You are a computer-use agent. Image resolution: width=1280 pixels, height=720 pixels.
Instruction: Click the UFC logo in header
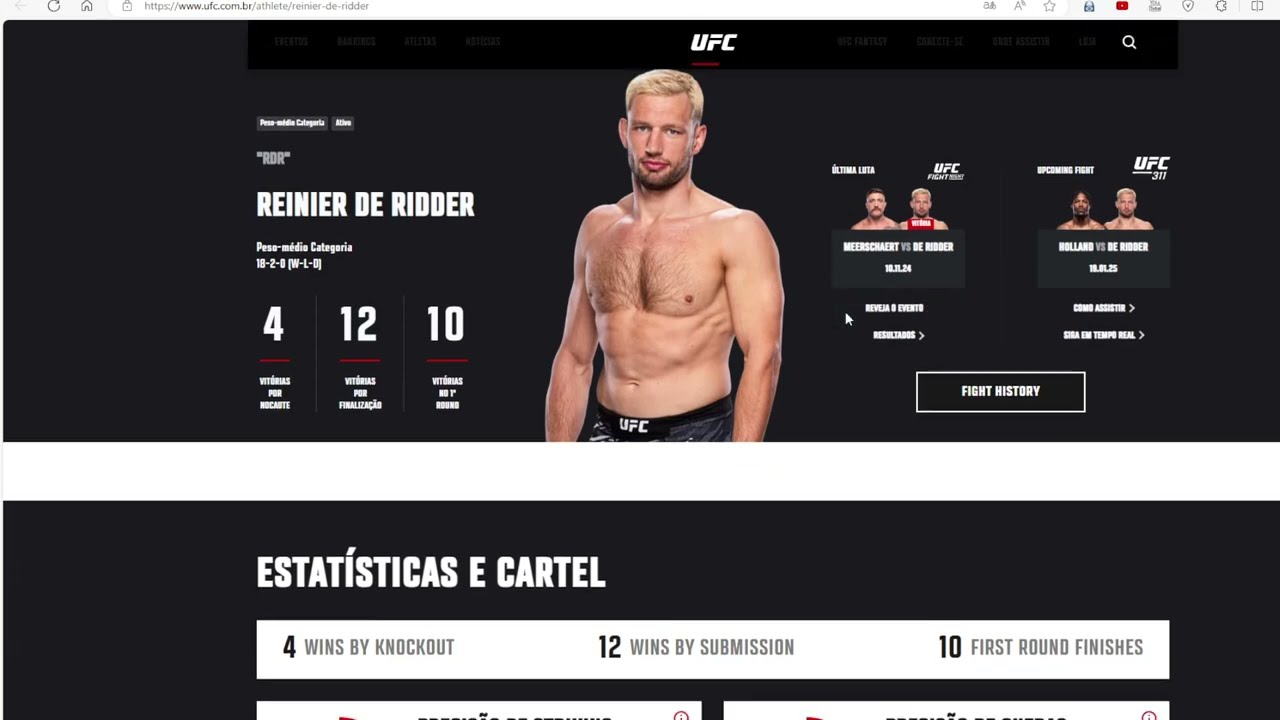[x=713, y=42]
